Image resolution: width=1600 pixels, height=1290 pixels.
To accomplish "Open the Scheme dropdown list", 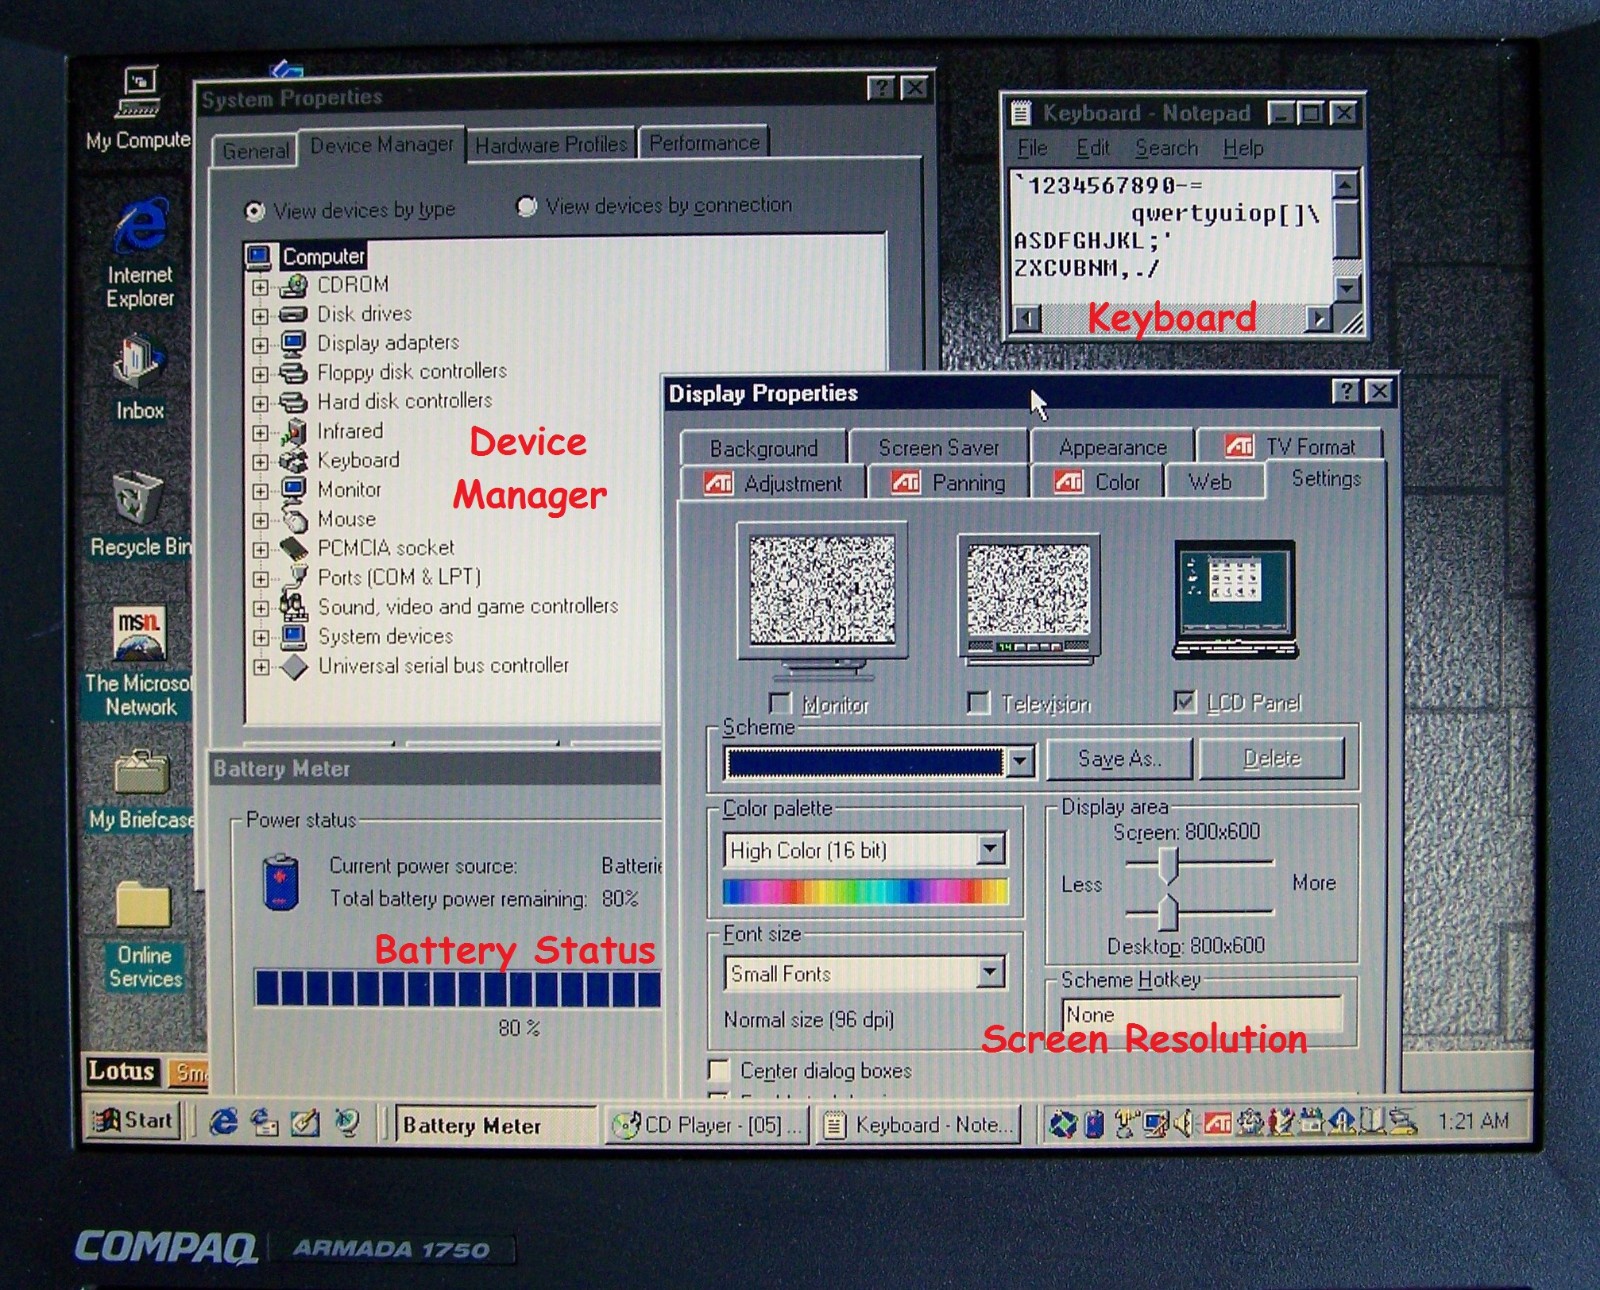I will click(1019, 762).
